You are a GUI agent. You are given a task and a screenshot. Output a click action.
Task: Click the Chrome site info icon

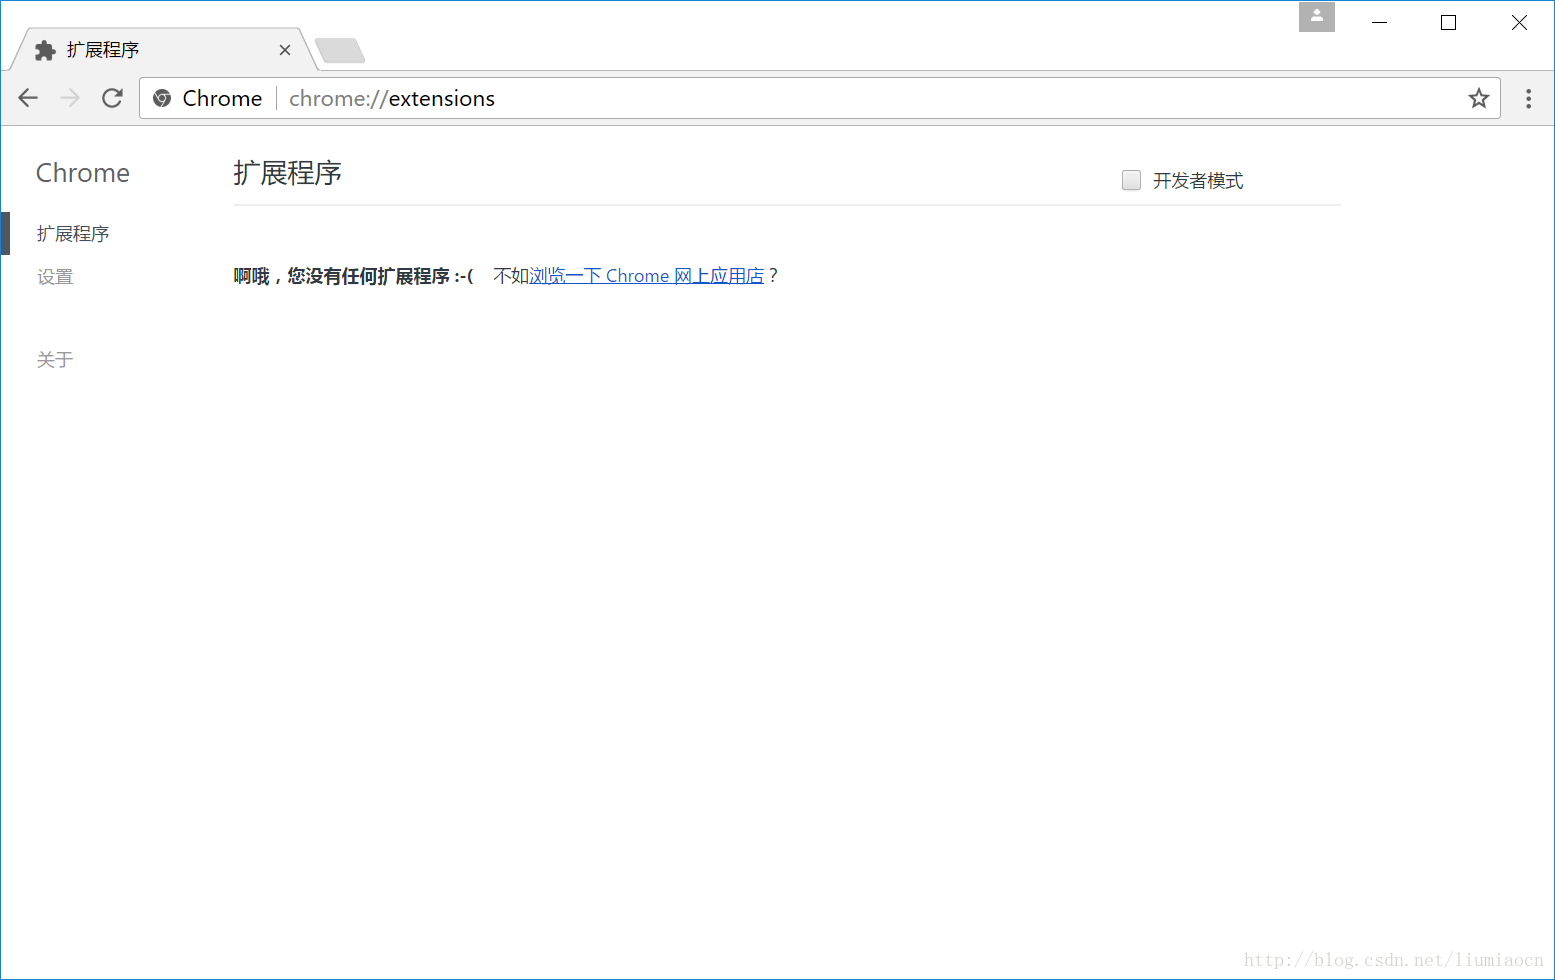click(x=162, y=98)
